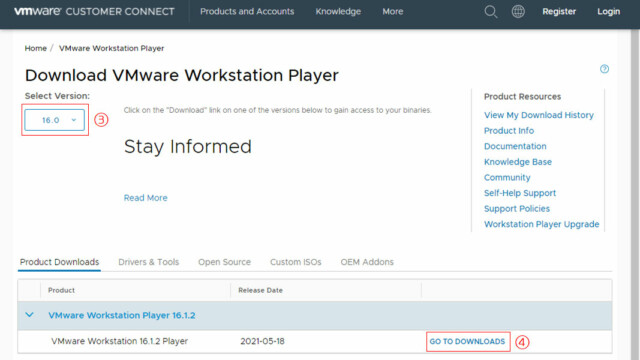Select the Custom ISOs tab
Screen dimensions: 640x360
click(x=296, y=262)
